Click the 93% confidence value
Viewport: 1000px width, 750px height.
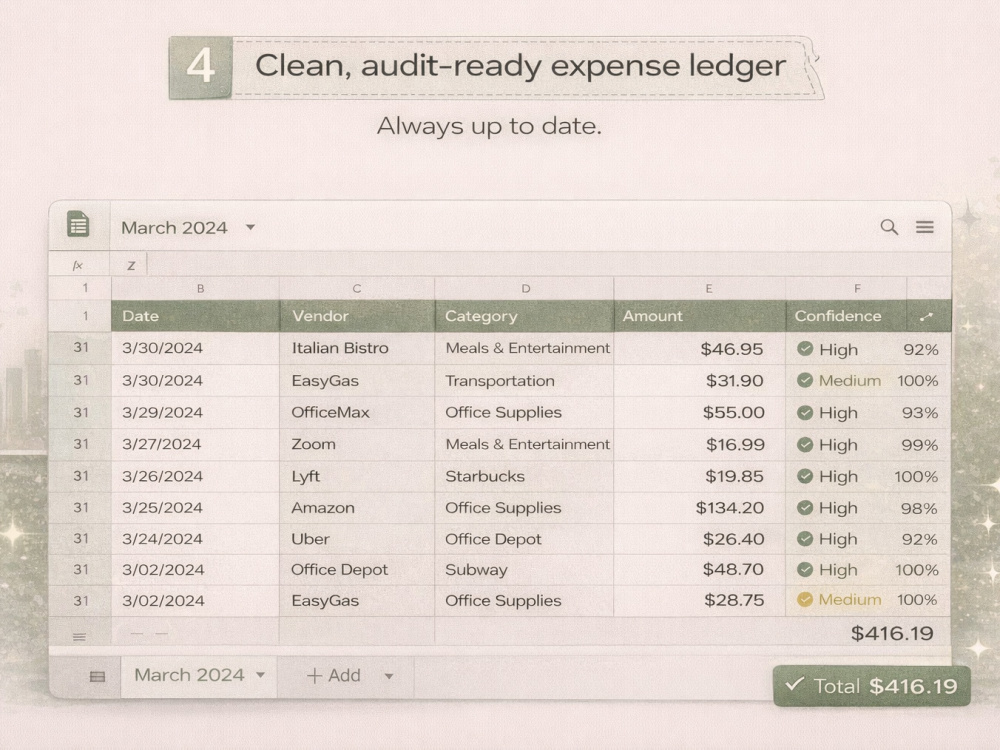click(x=920, y=413)
